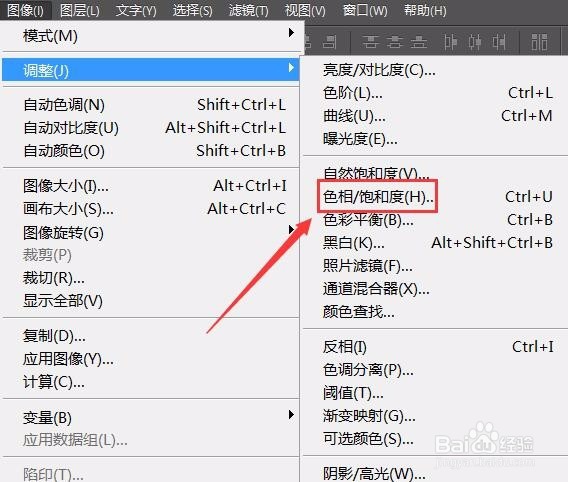Click the distribute top edges icon
This screenshot has height=482, width=568.
370,42
